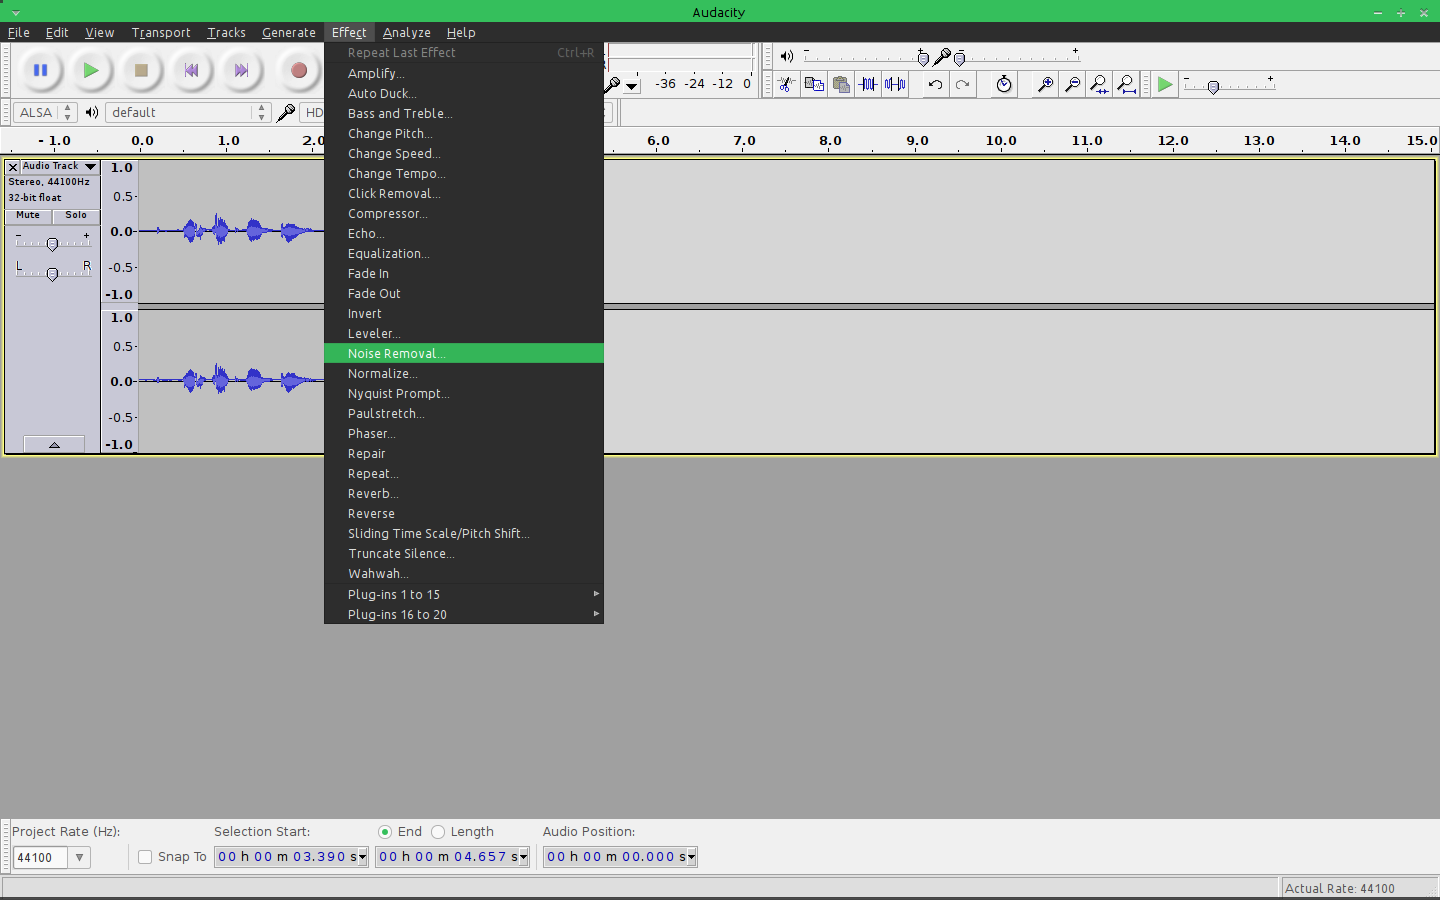Choose Amplify from Effect menu
Viewport: 1440px width, 900px height.
[464, 74]
